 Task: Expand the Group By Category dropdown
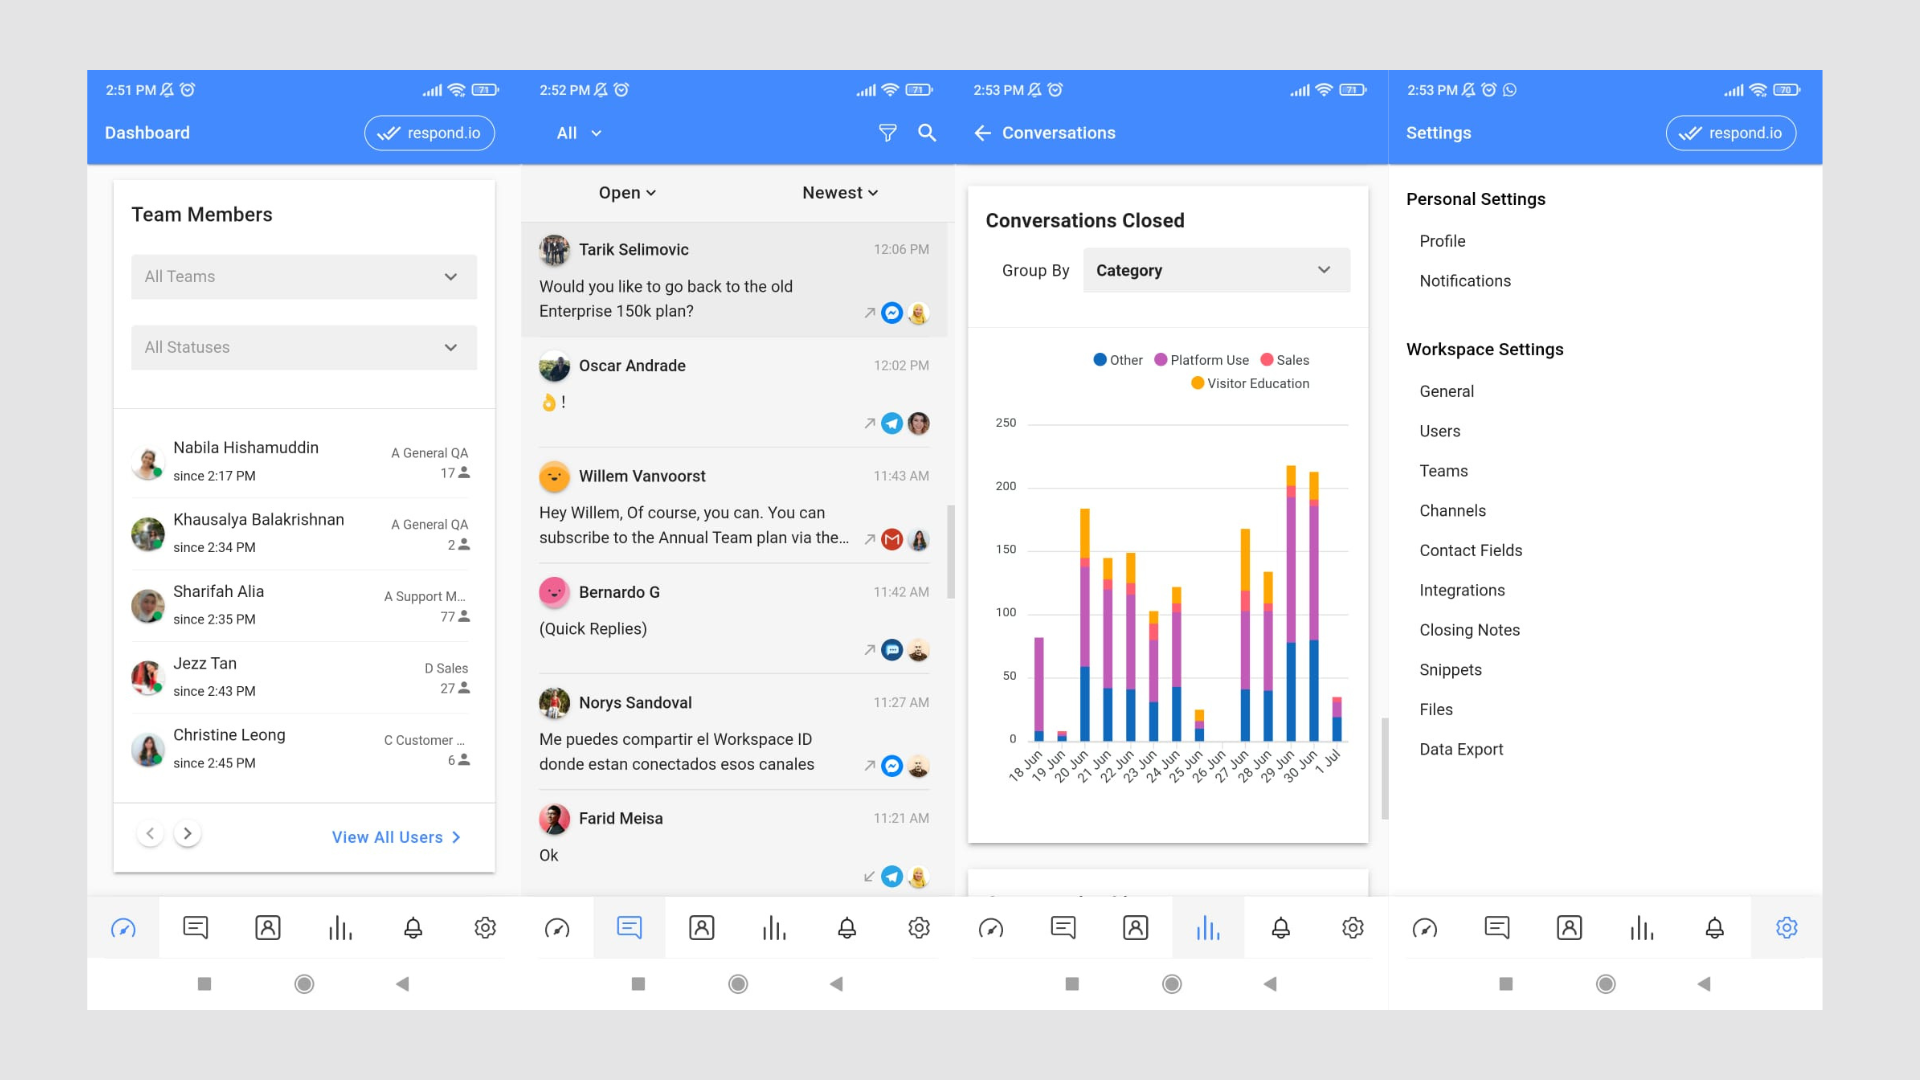tap(1211, 270)
